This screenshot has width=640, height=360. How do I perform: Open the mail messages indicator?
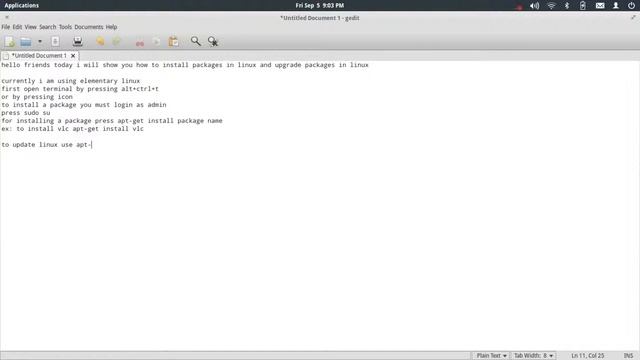coord(600,6)
